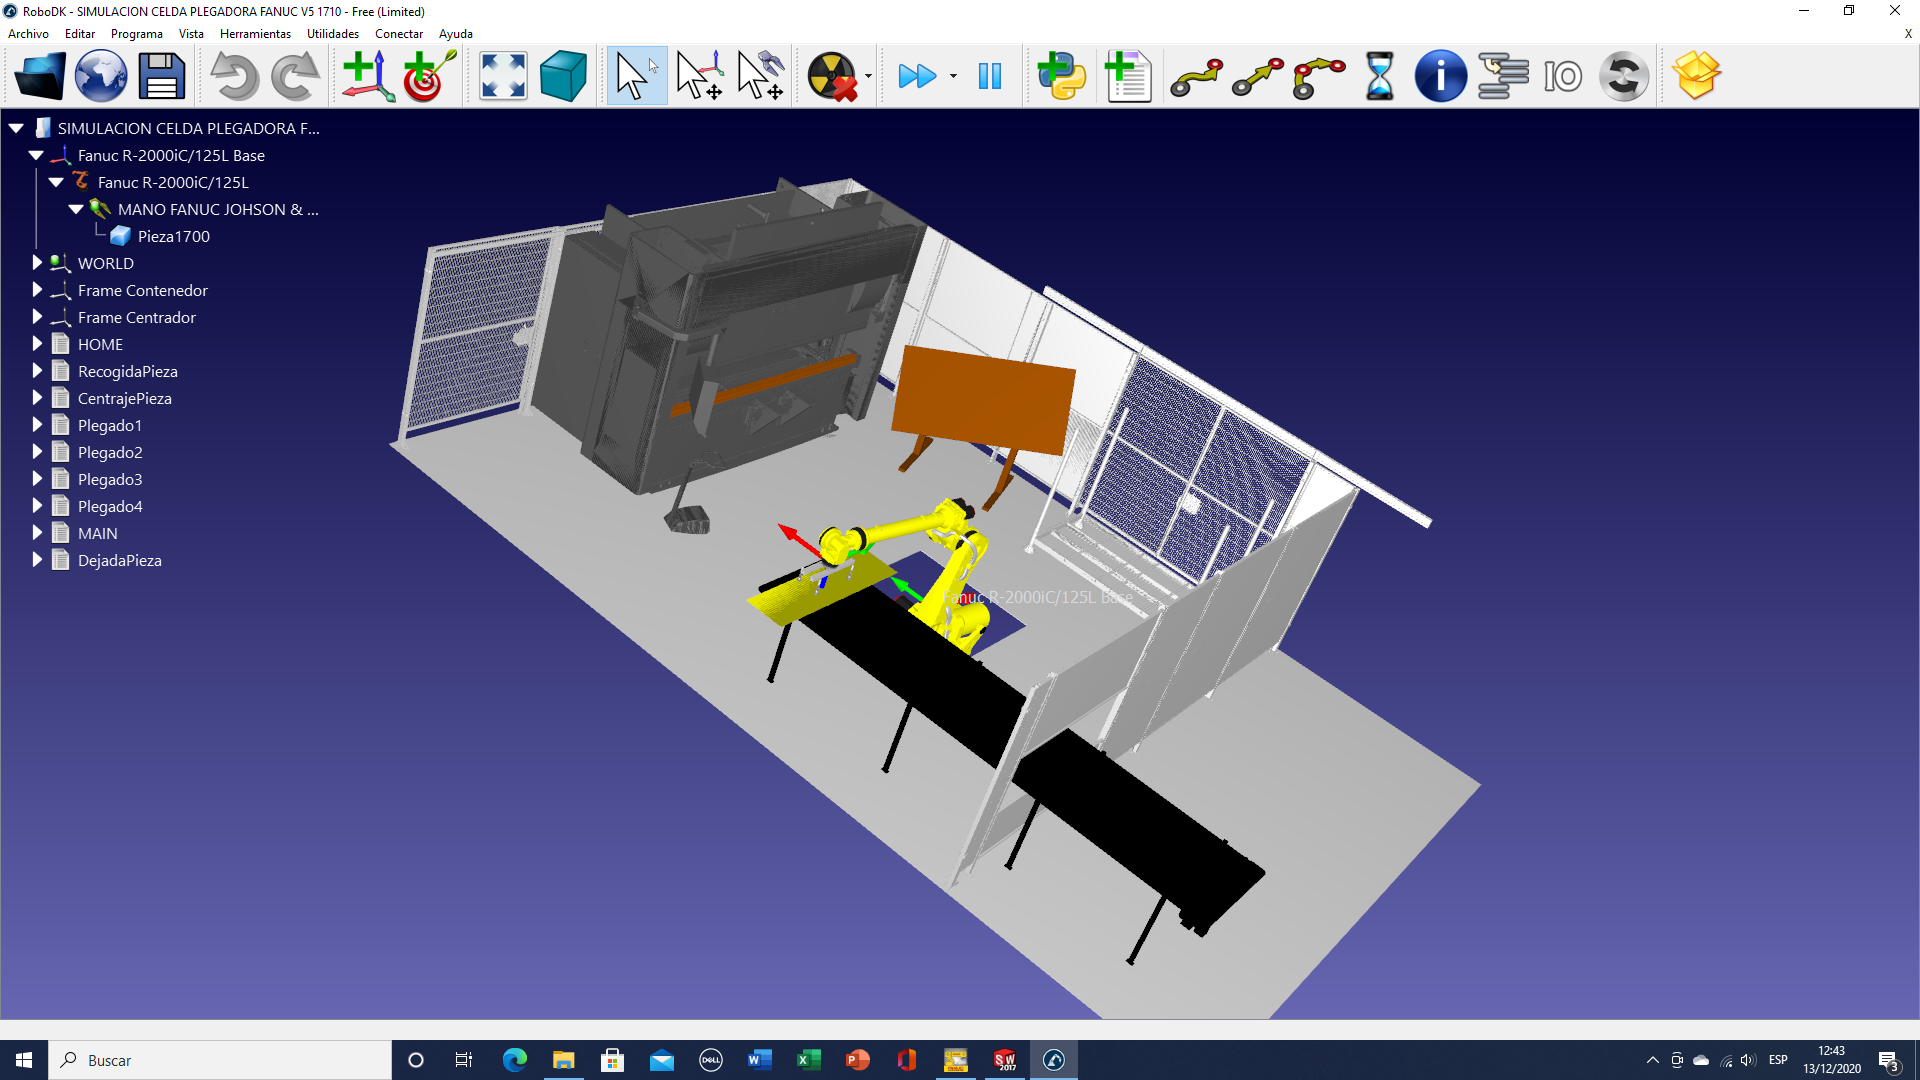Click Move Joint instruction icon
1920x1080 pixels.
[x=1196, y=76]
